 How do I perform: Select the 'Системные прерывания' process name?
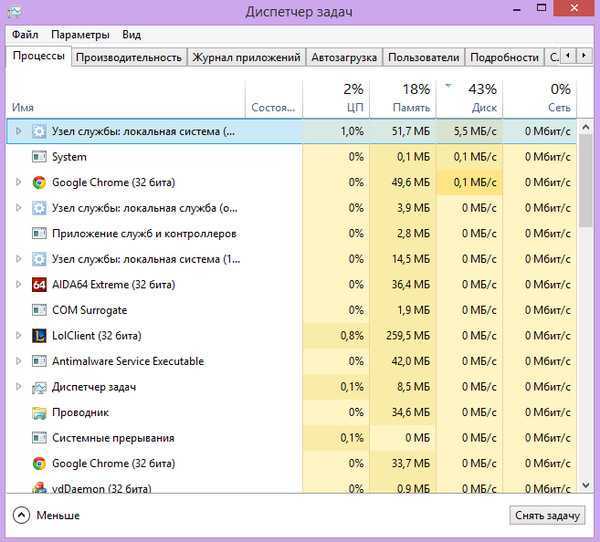click(x=113, y=438)
